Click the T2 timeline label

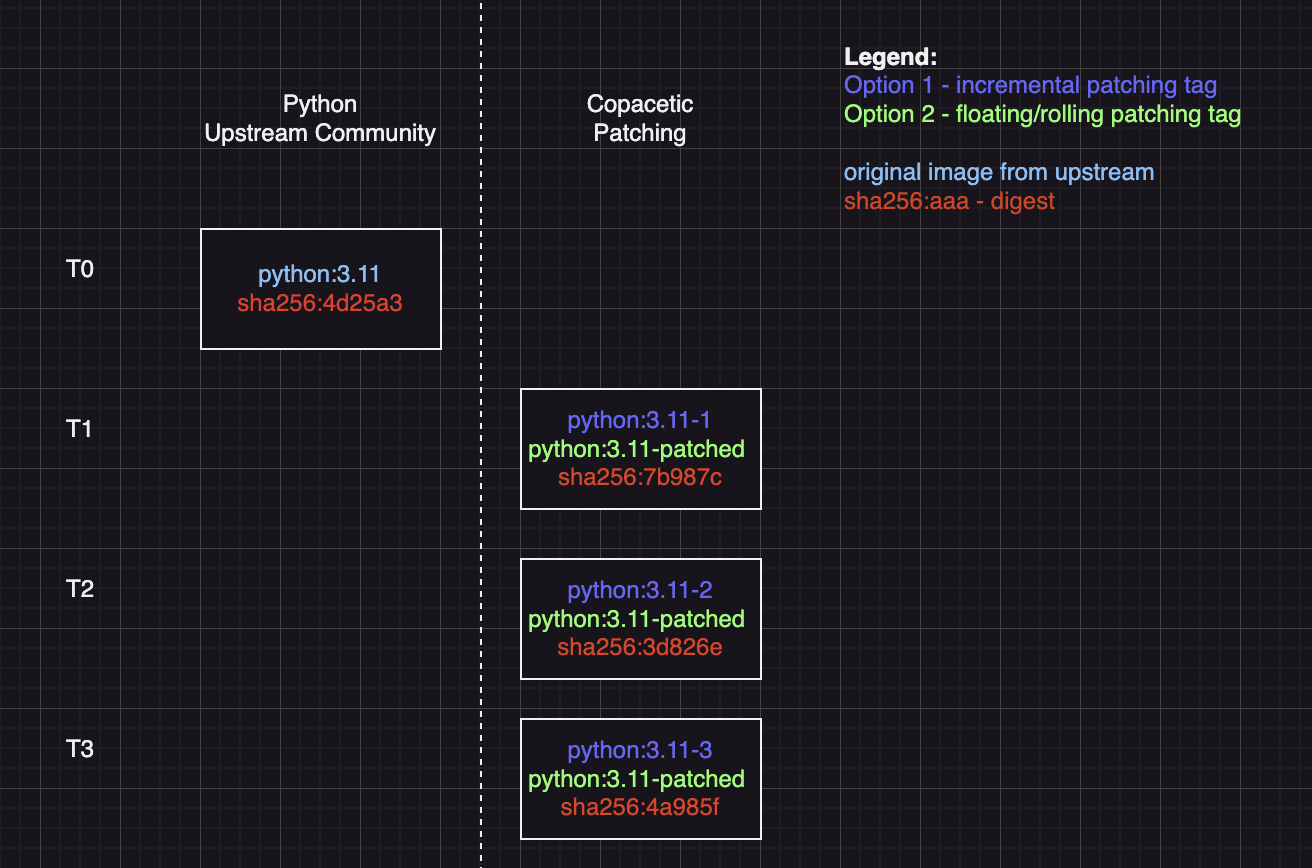pos(80,589)
